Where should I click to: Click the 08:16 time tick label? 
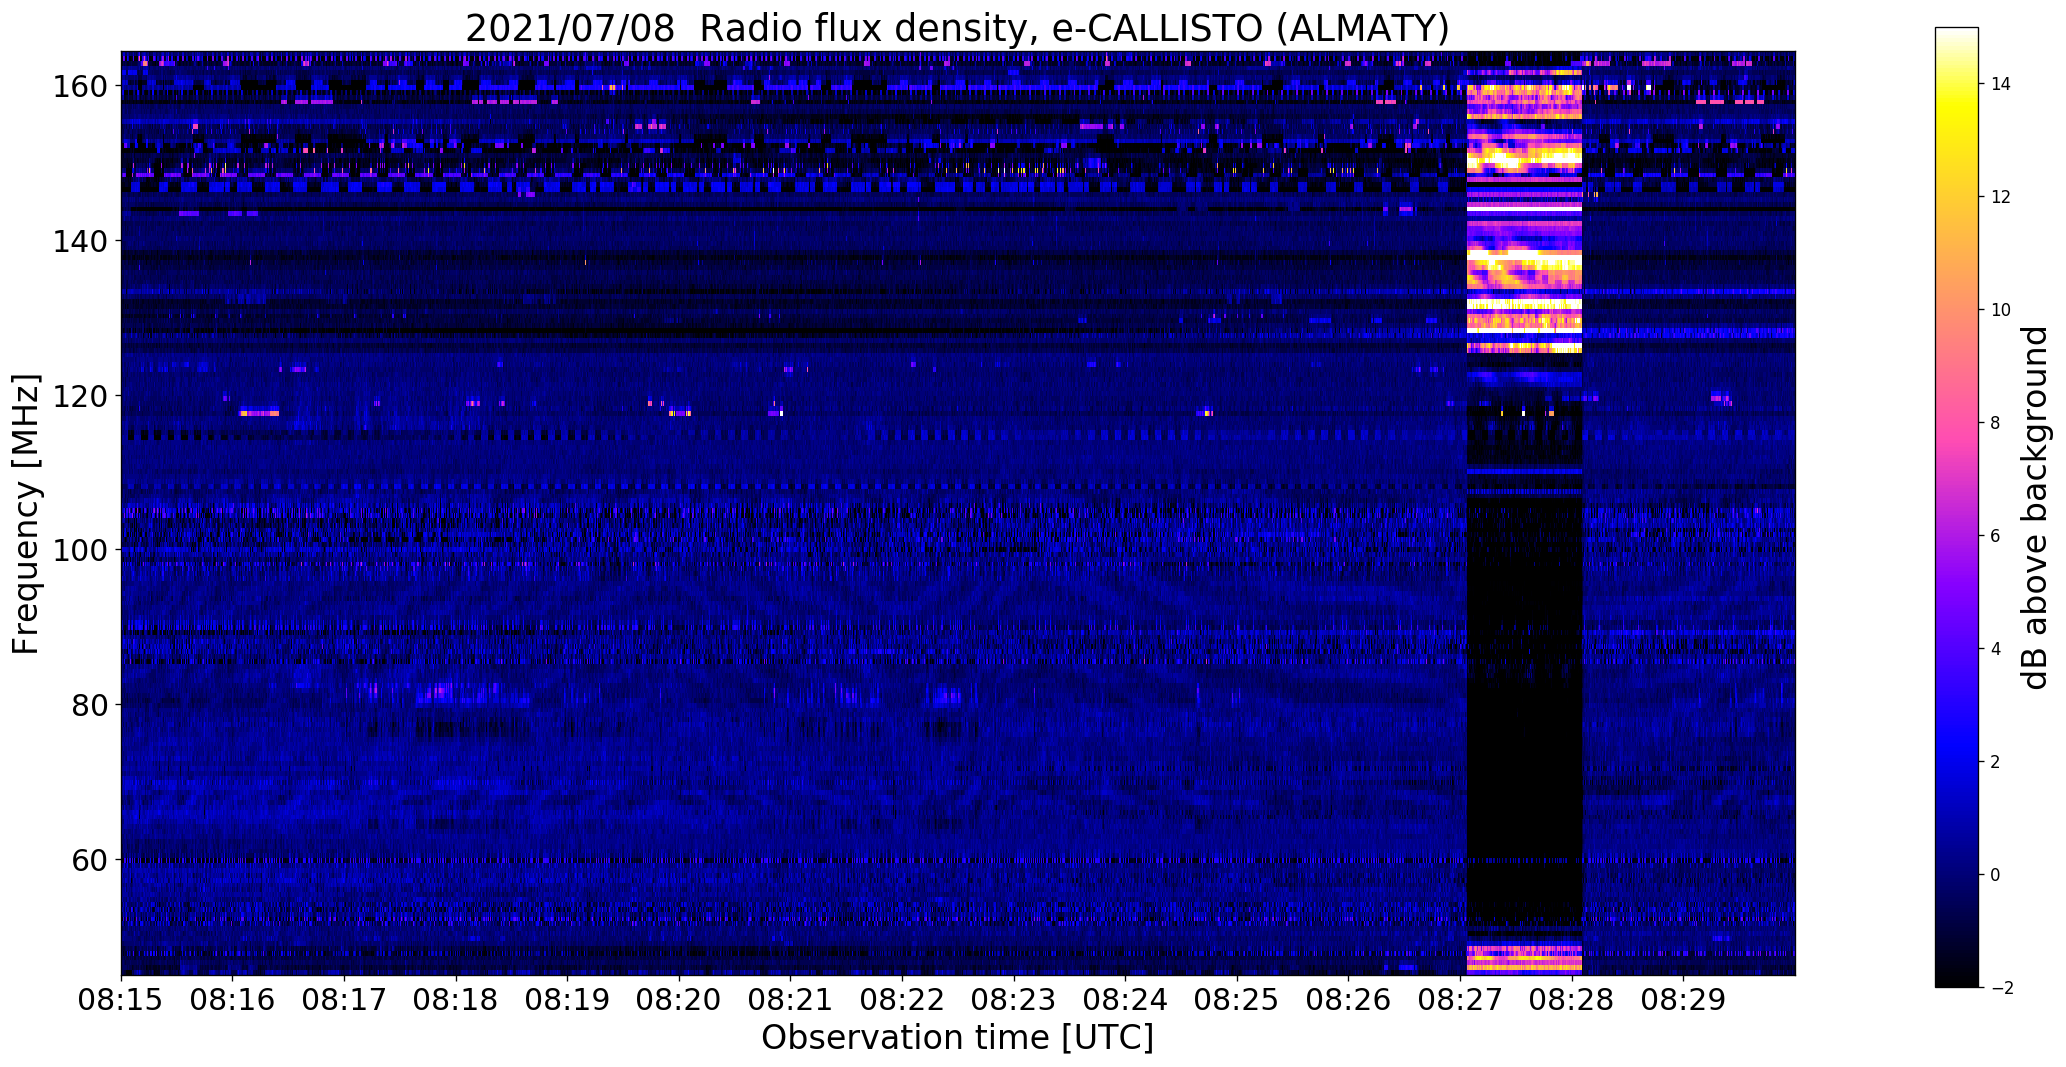[233, 1000]
